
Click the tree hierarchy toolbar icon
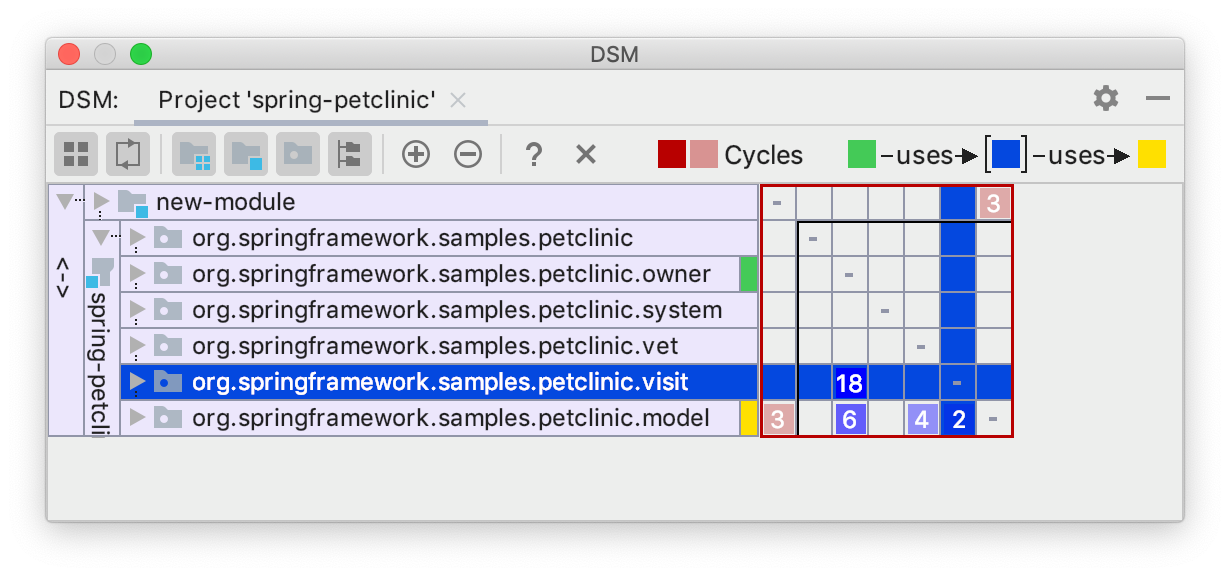pos(349,154)
